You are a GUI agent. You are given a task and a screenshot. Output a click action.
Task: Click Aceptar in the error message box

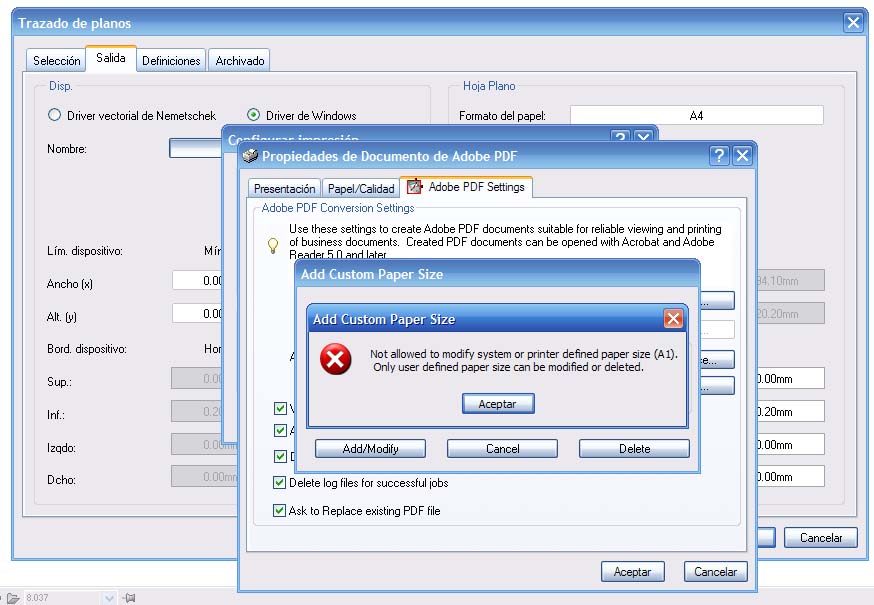[498, 404]
